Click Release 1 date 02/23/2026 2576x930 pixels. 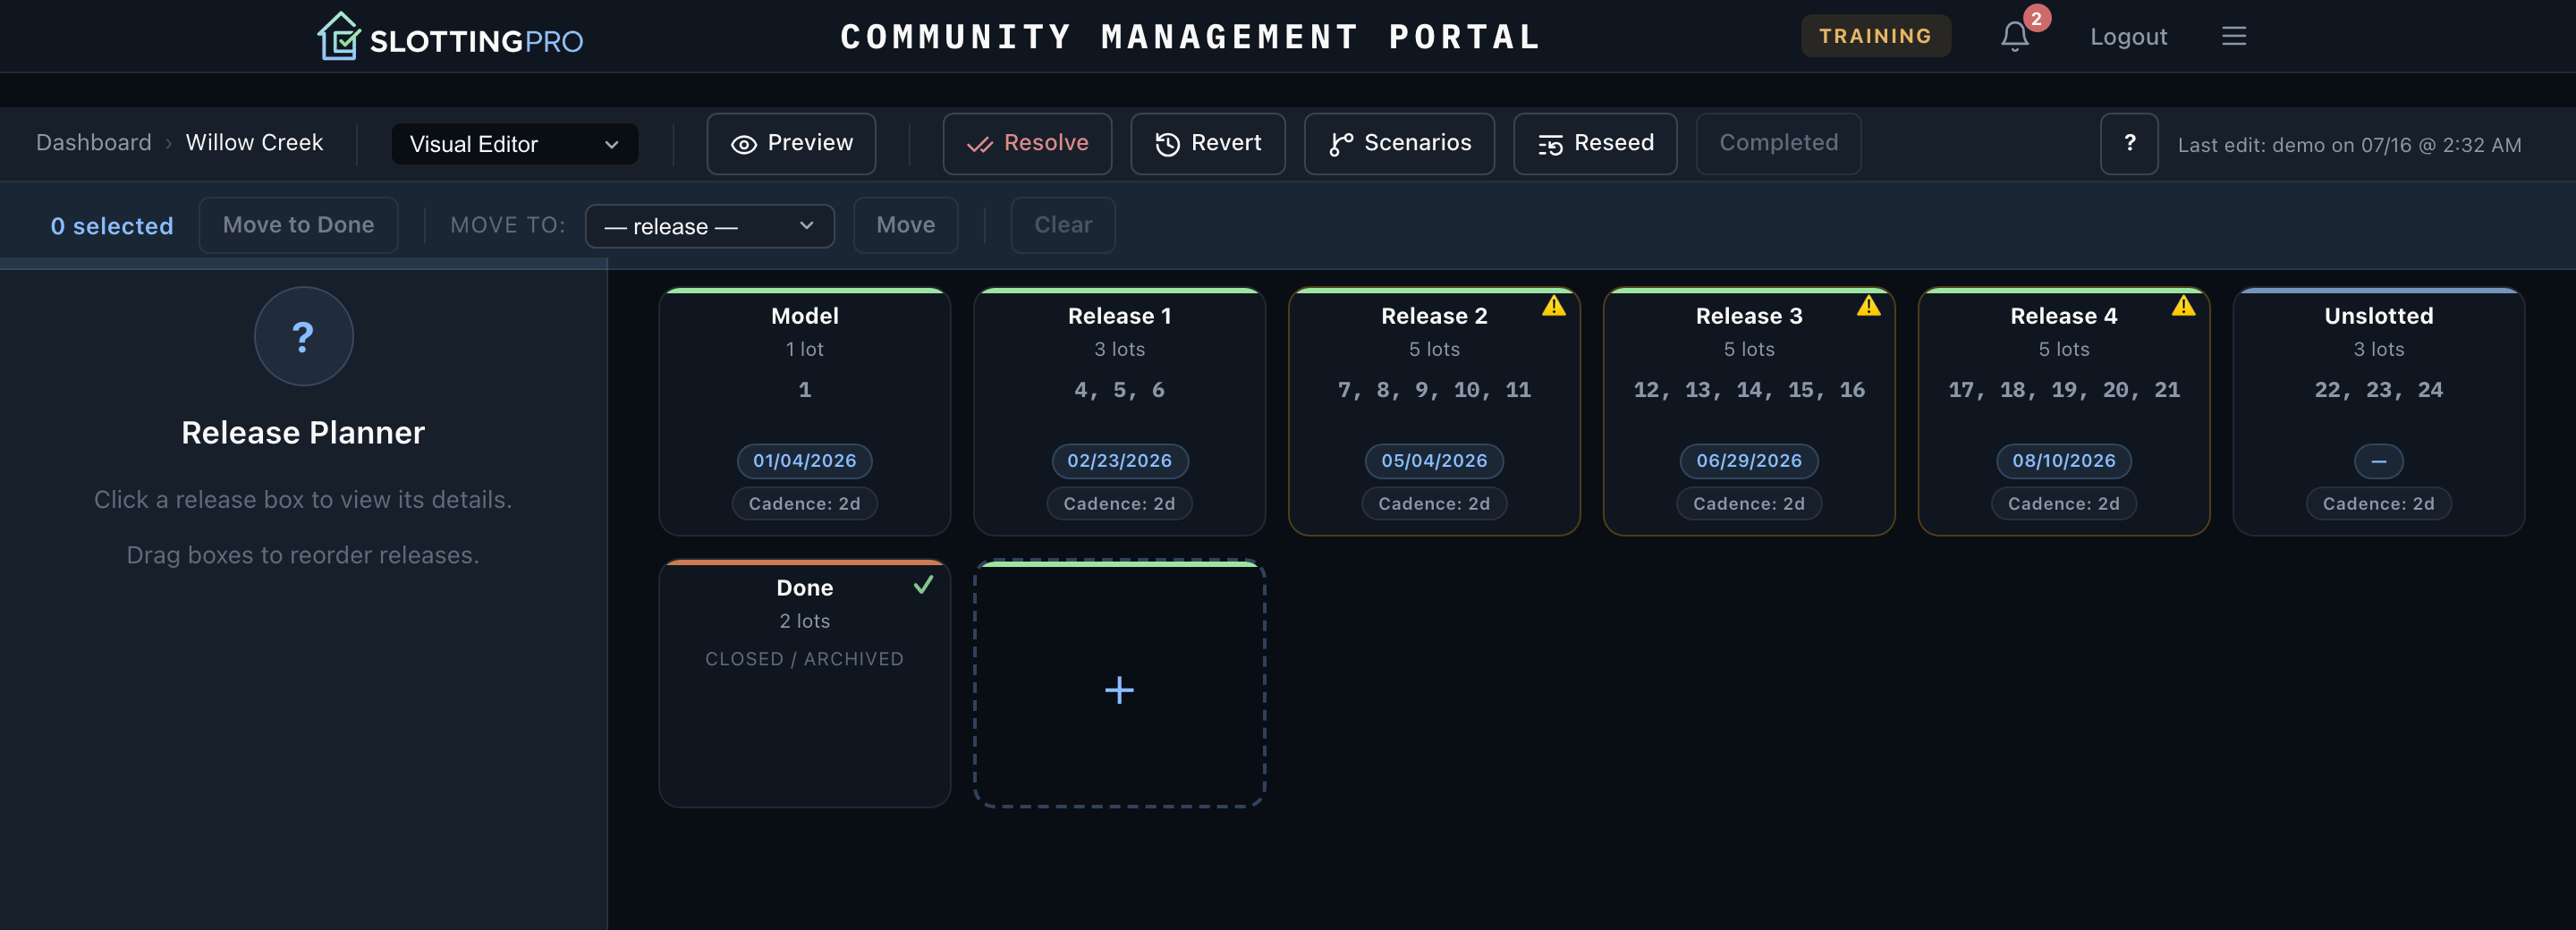(x=1119, y=461)
